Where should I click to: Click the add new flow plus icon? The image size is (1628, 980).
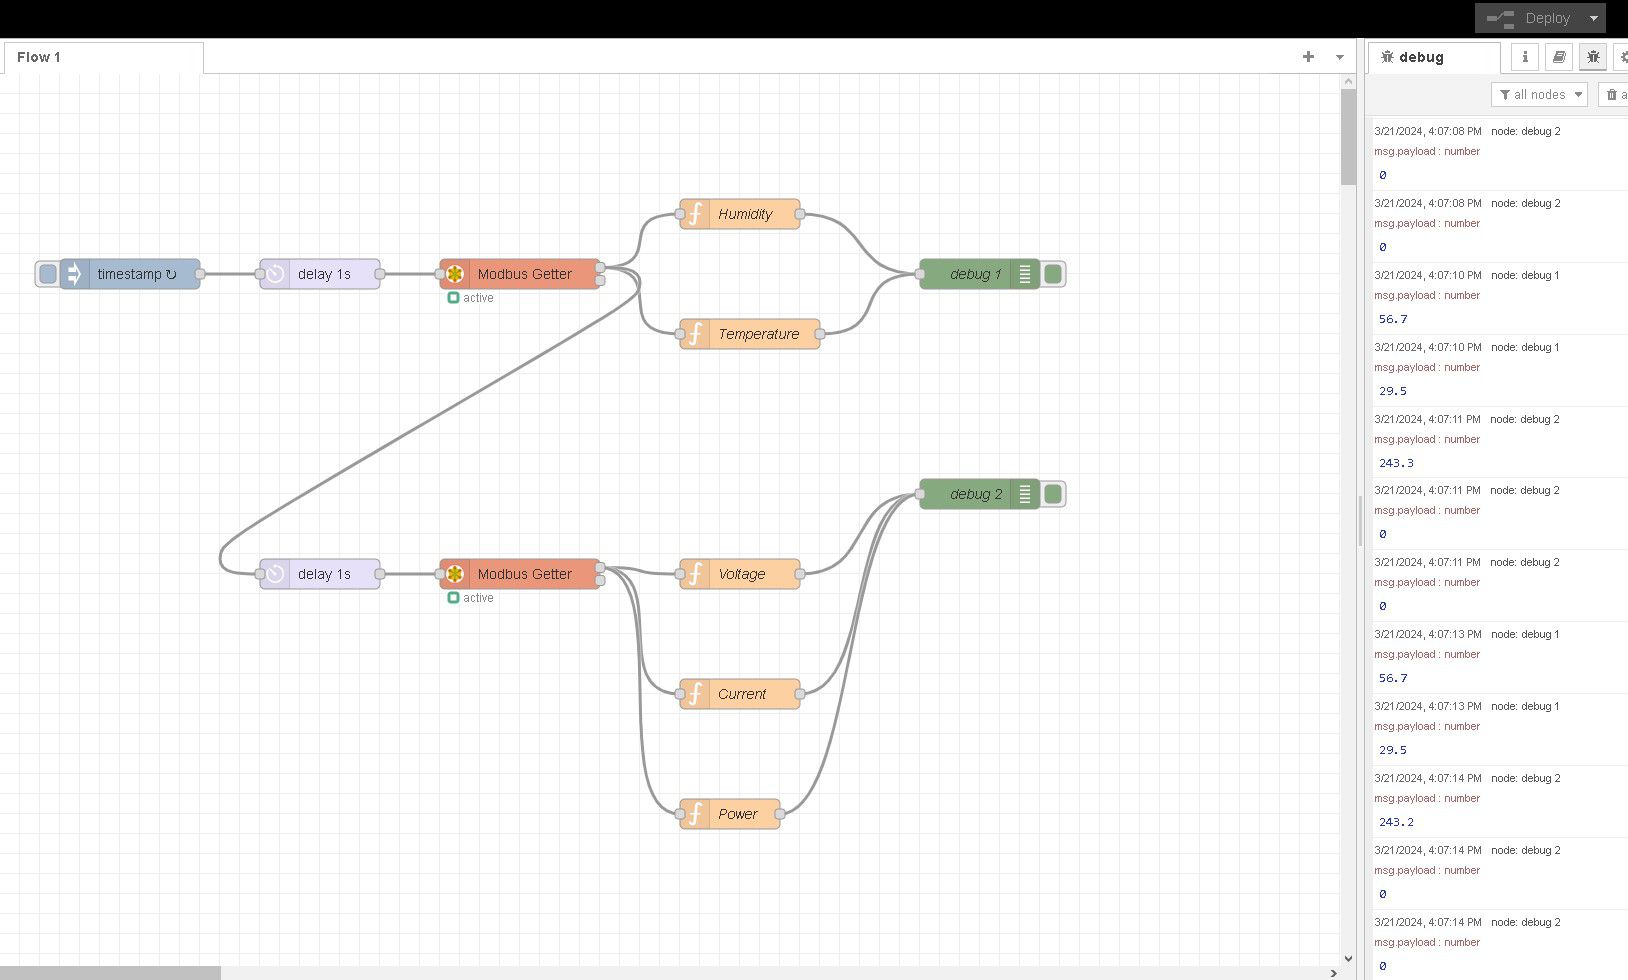coord(1308,57)
